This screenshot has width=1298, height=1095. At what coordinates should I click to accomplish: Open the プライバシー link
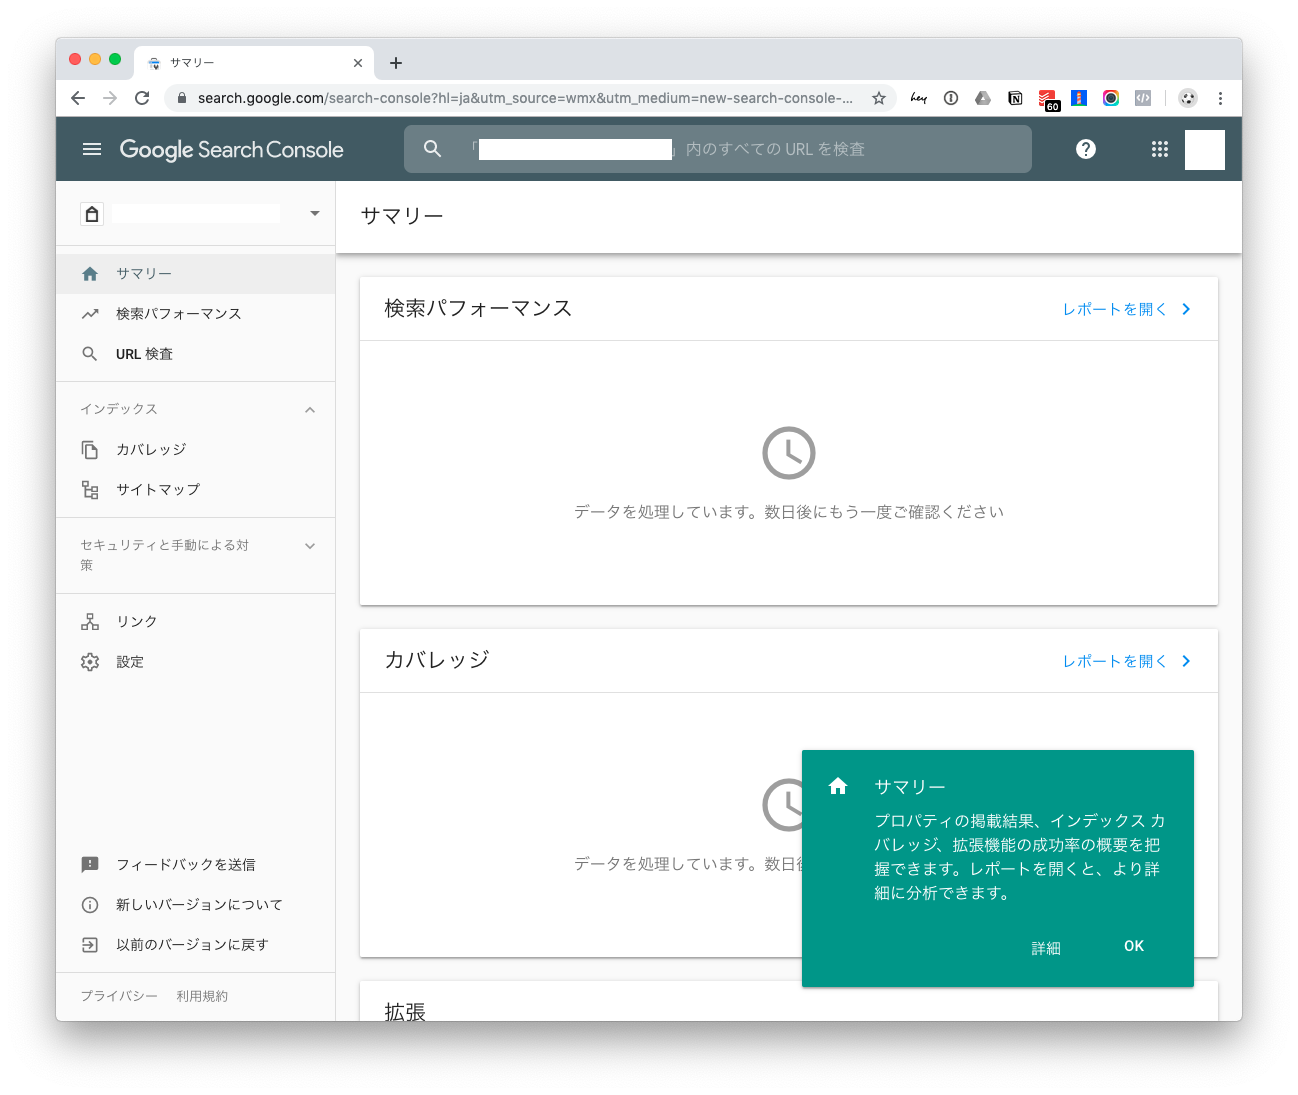(x=119, y=996)
